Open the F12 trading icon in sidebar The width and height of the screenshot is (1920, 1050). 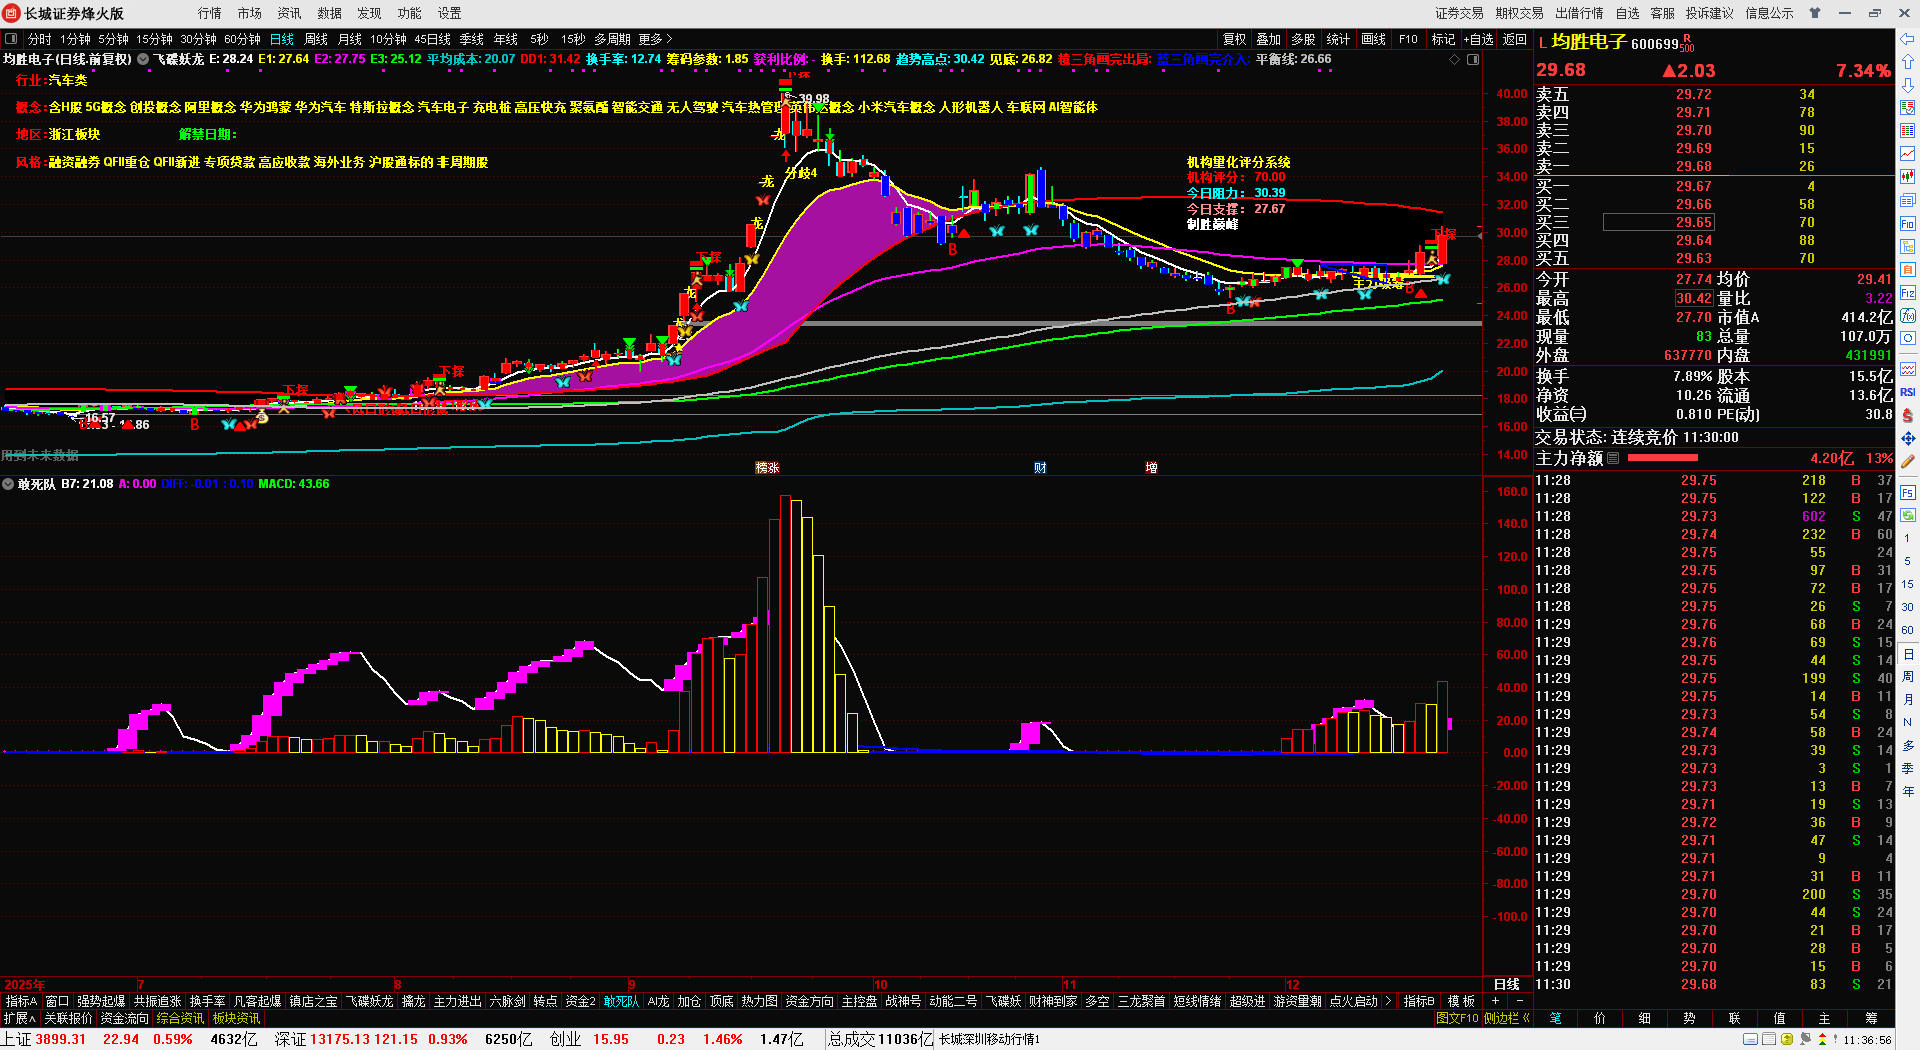pyautogui.click(x=1908, y=293)
